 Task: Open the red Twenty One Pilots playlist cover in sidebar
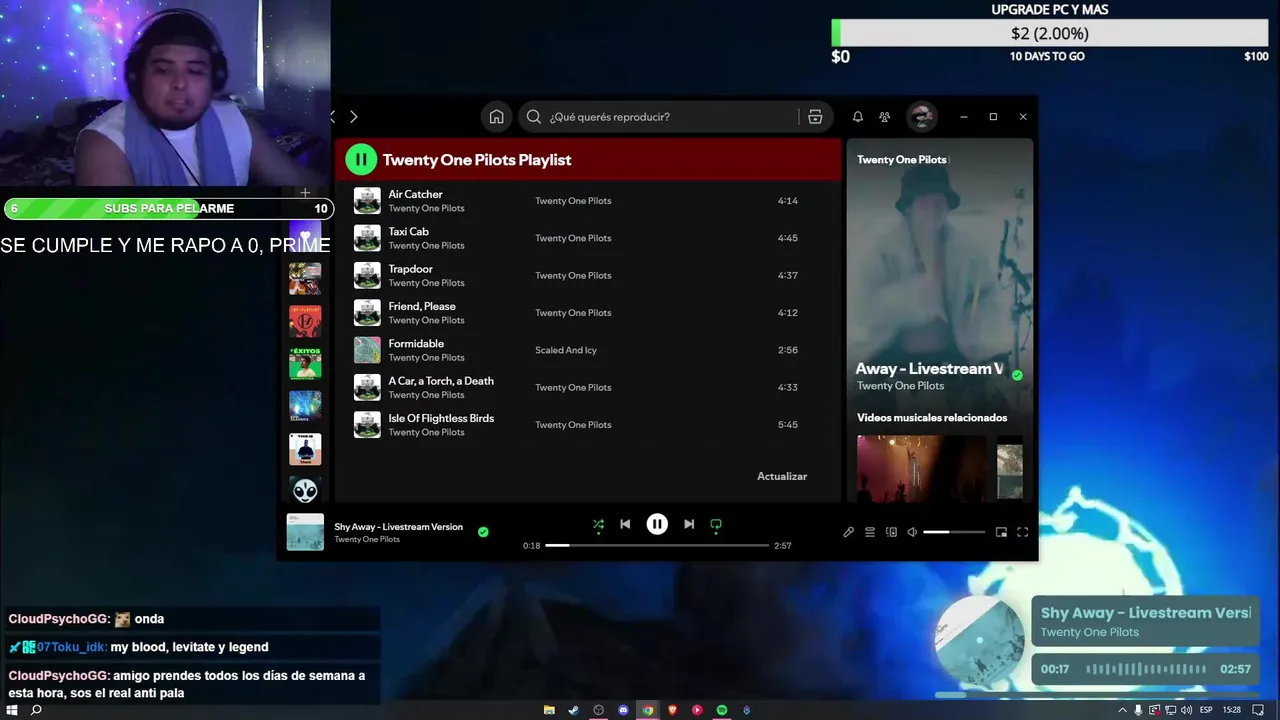pos(305,321)
